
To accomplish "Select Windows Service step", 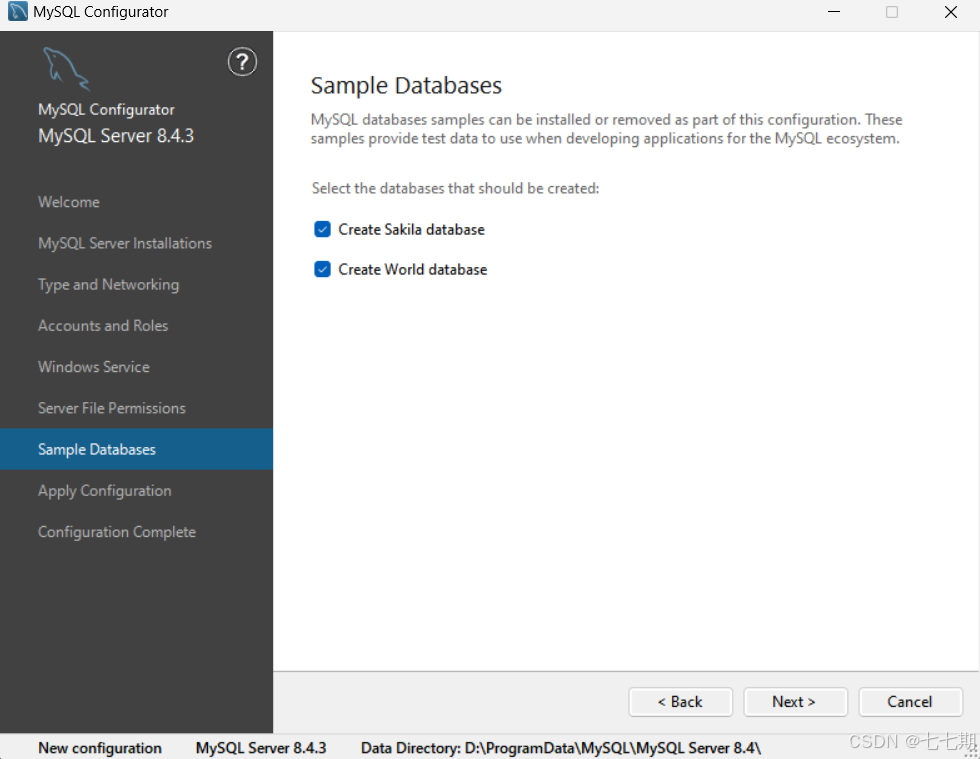I will (x=94, y=367).
